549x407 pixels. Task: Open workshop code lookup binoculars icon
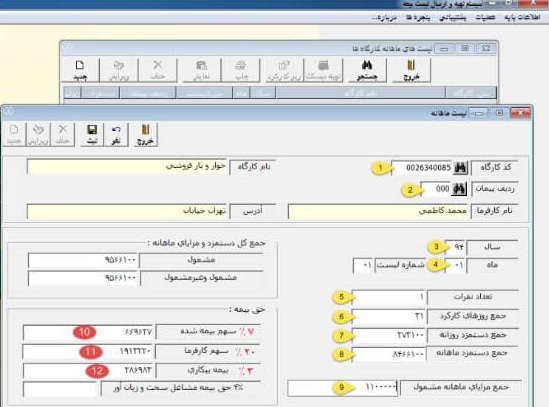pos(460,168)
